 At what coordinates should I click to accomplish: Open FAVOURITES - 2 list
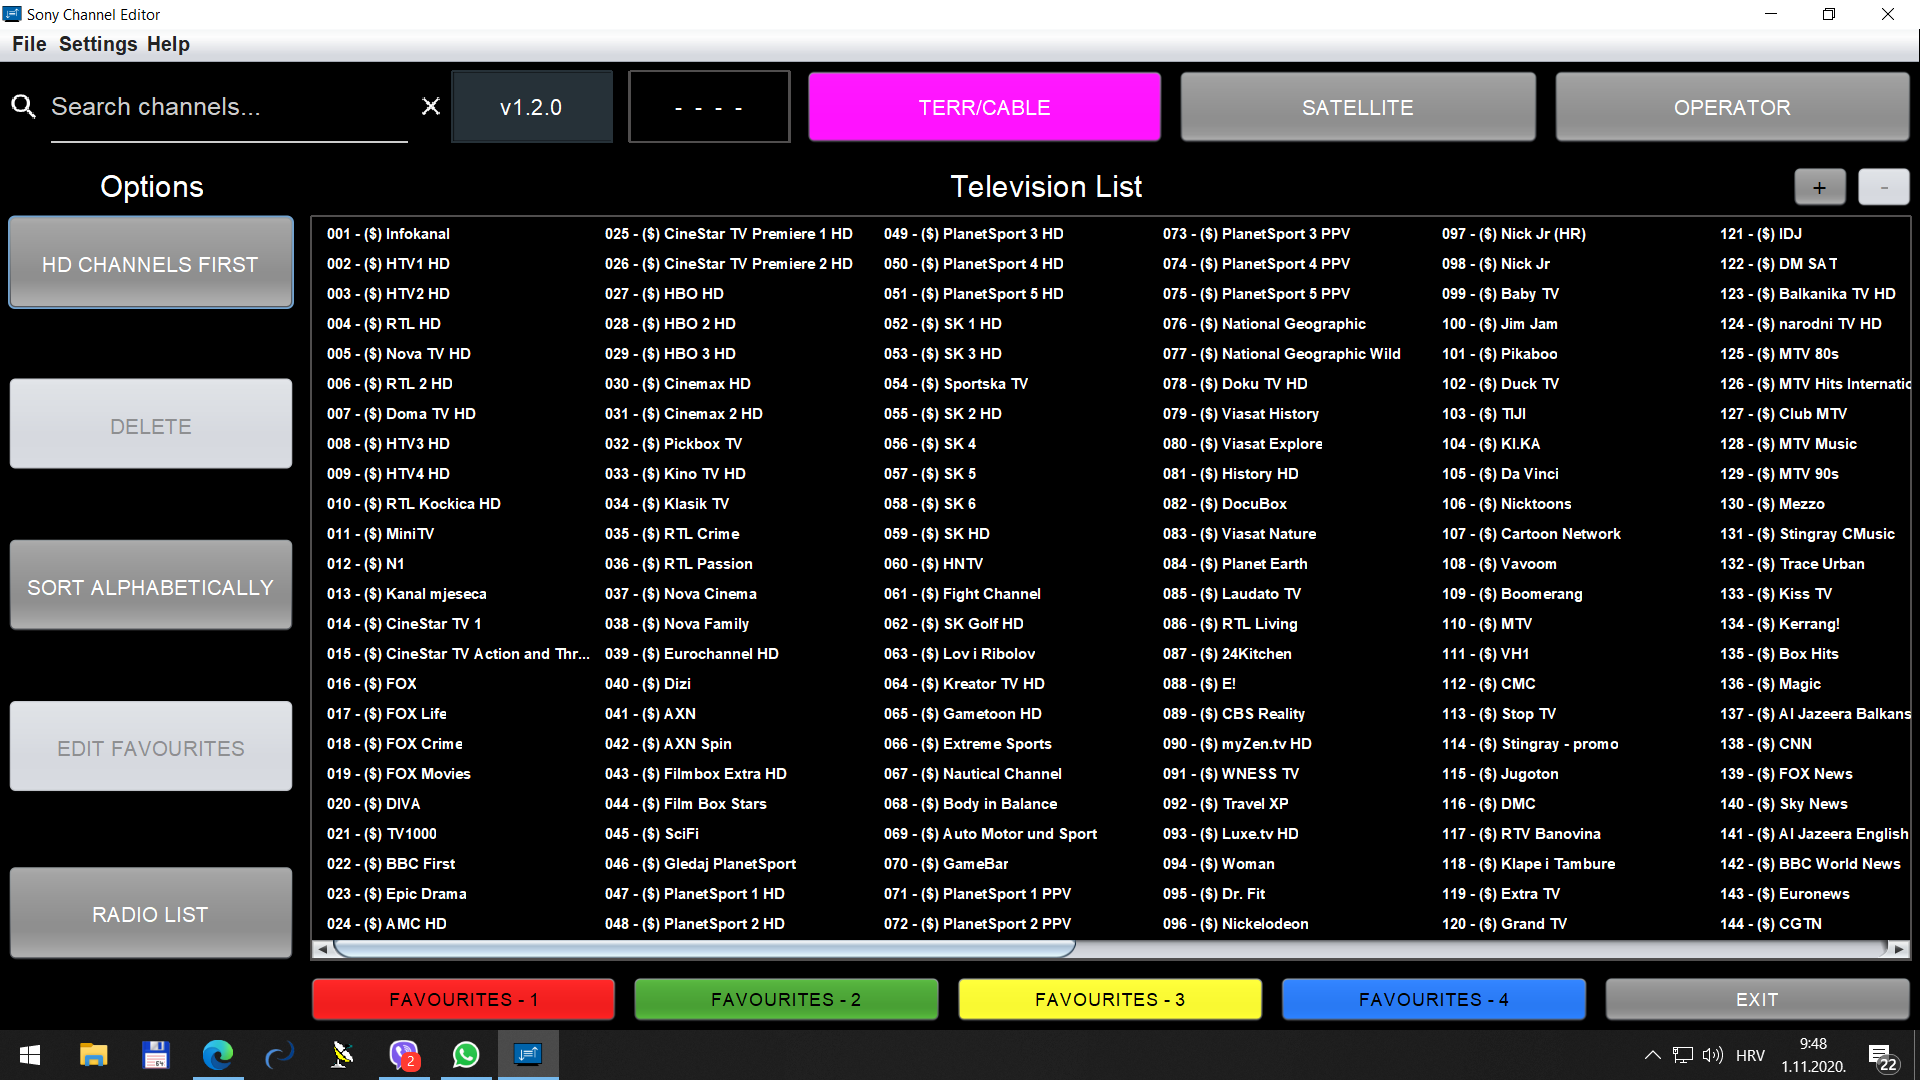pyautogui.click(x=786, y=999)
